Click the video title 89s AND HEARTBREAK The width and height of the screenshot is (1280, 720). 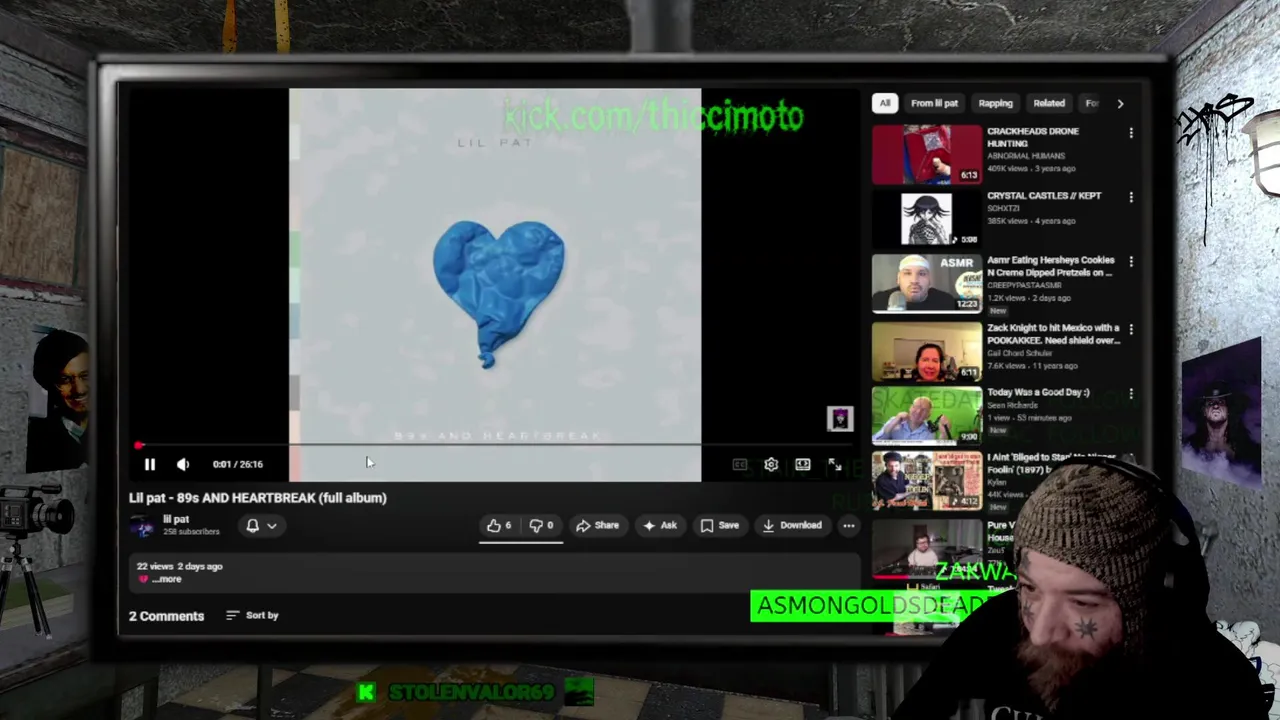pos(258,497)
